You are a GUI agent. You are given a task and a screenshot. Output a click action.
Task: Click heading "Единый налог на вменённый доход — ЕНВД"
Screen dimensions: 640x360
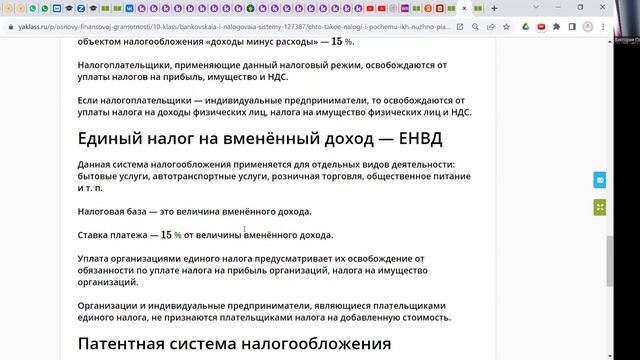(x=260, y=139)
